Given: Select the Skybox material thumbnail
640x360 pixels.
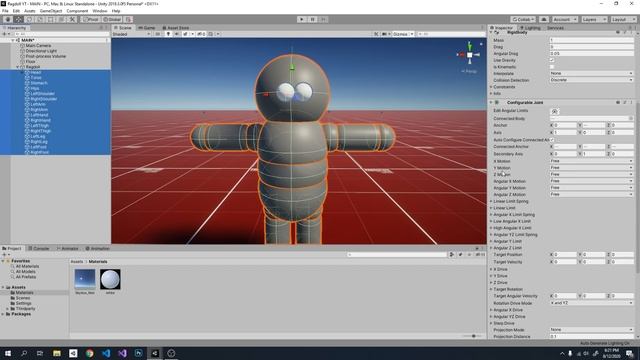Looking at the screenshot, I should [85, 280].
